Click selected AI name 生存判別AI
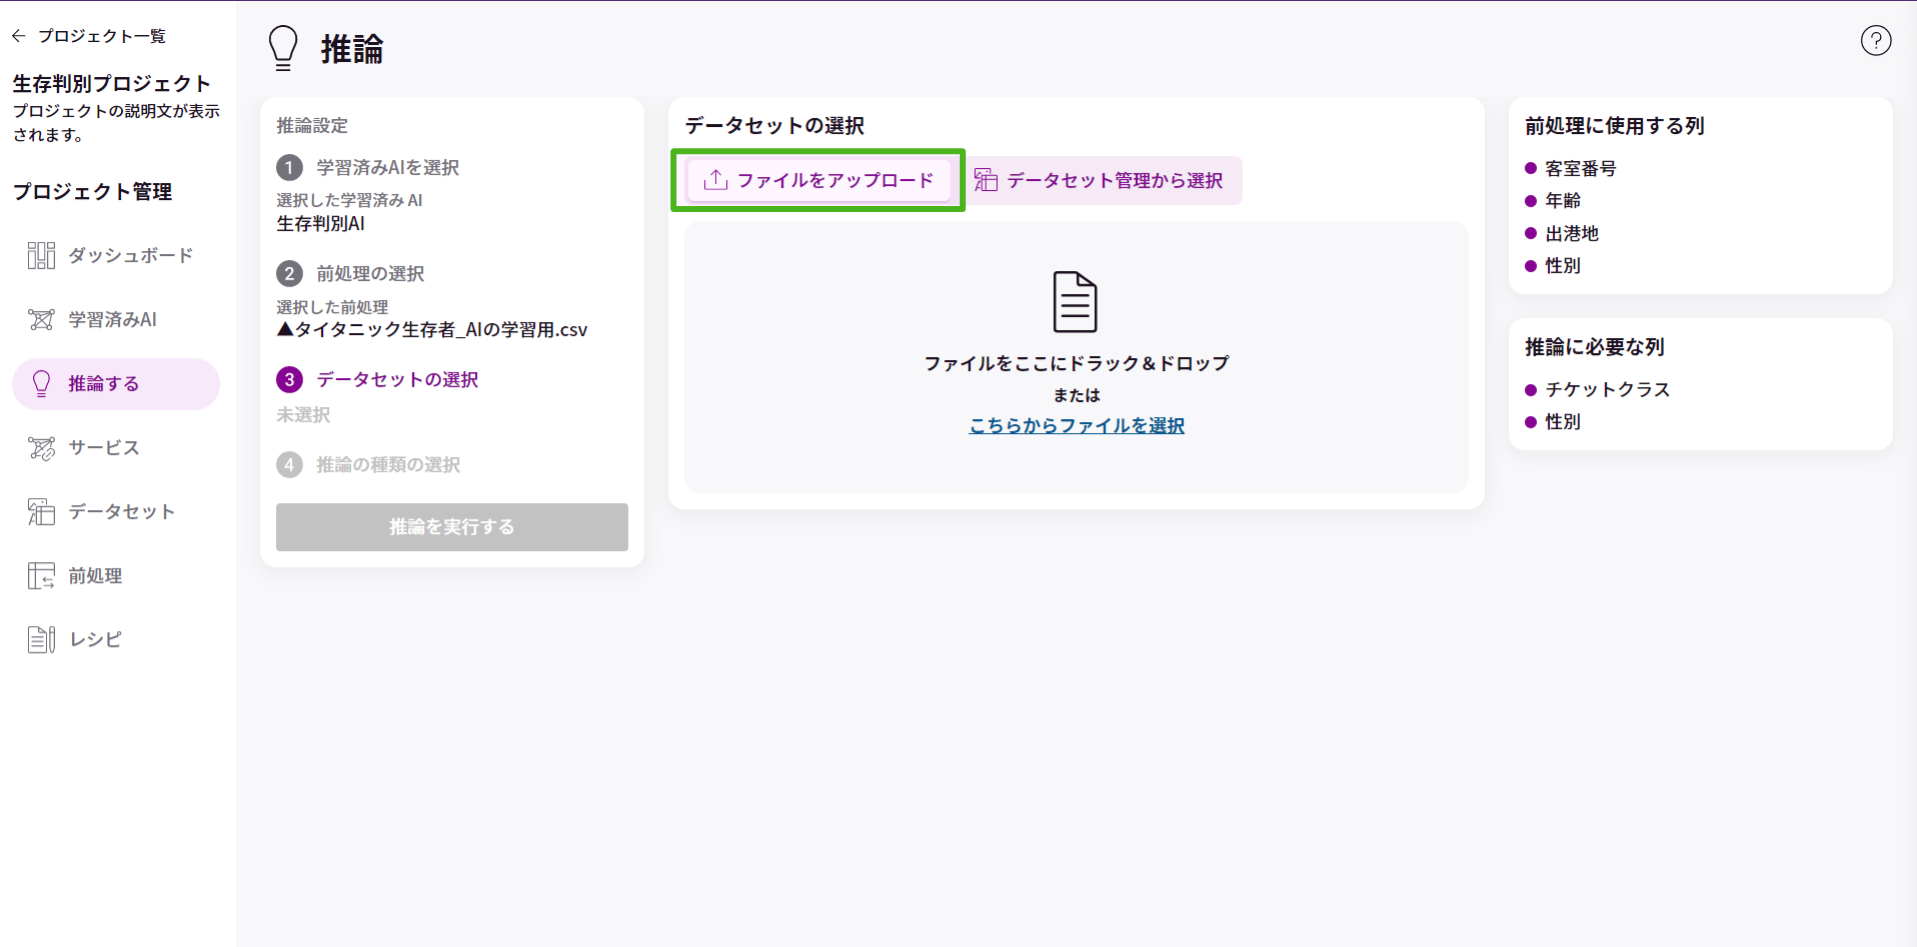The image size is (1917, 947). [321, 224]
